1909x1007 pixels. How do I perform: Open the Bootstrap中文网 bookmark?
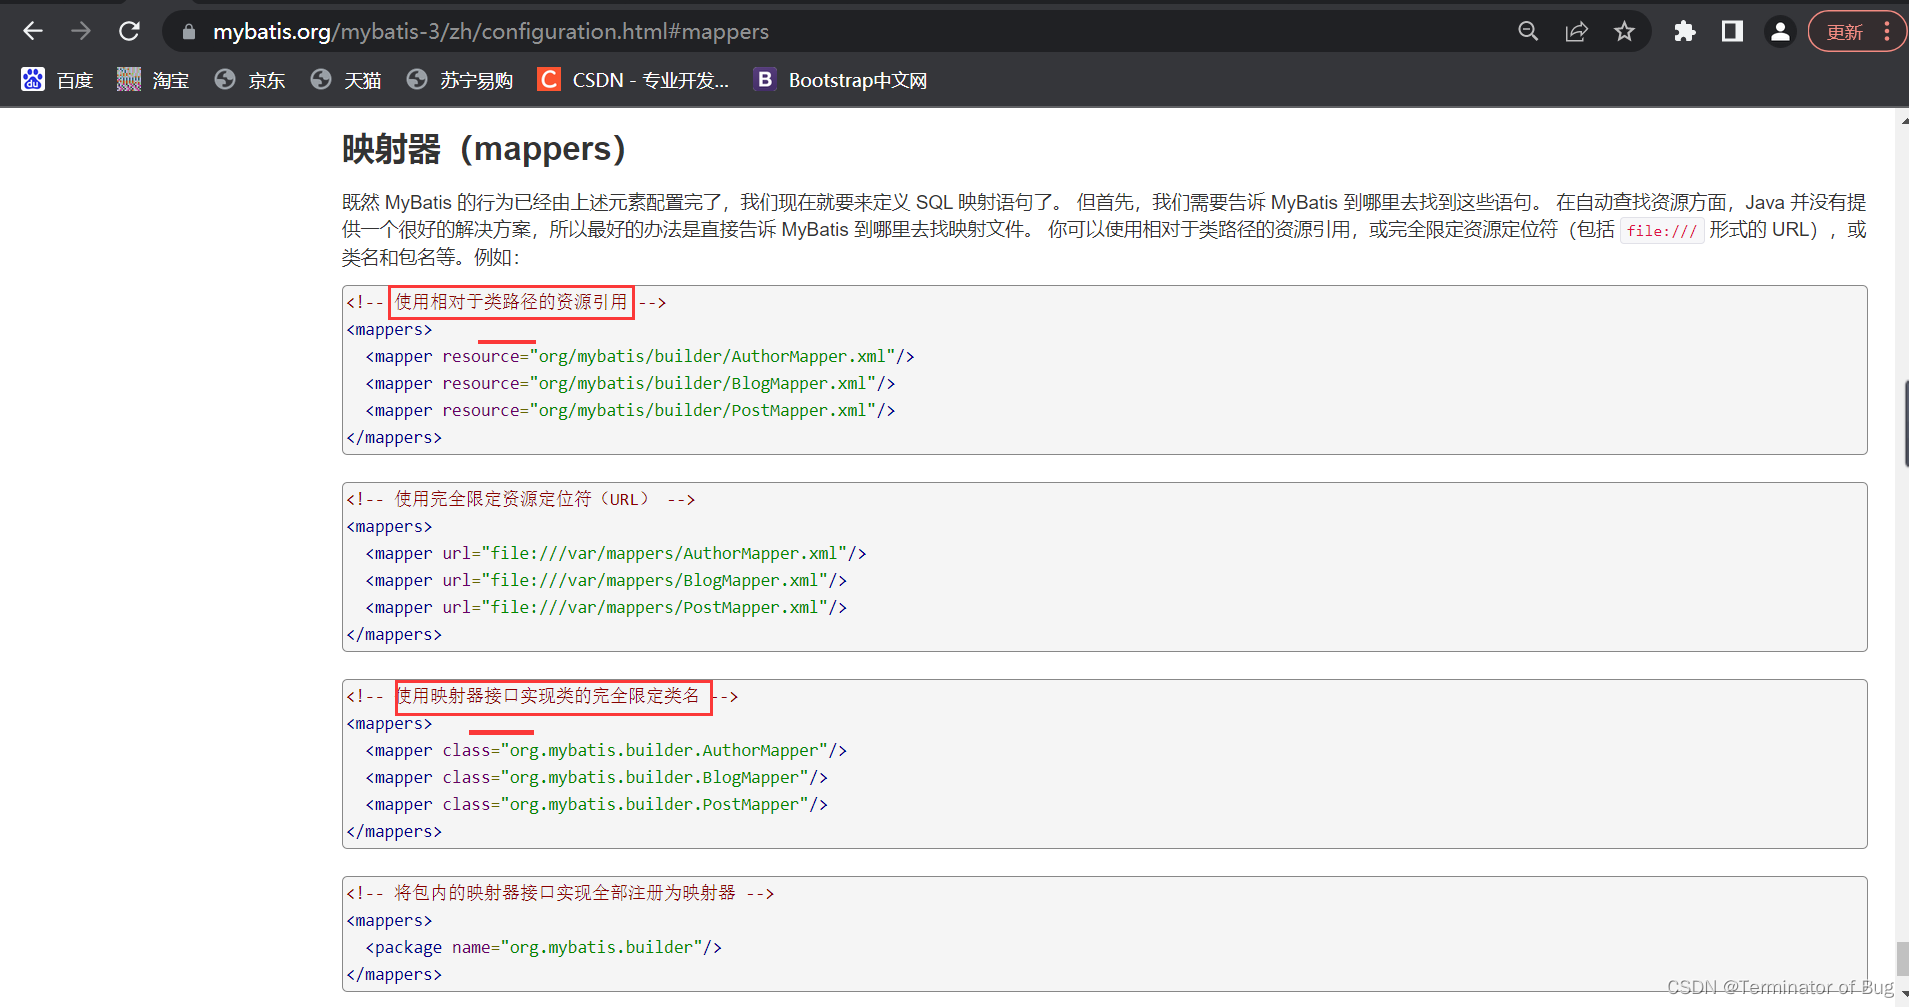pyautogui.click(x=841, y=80)
